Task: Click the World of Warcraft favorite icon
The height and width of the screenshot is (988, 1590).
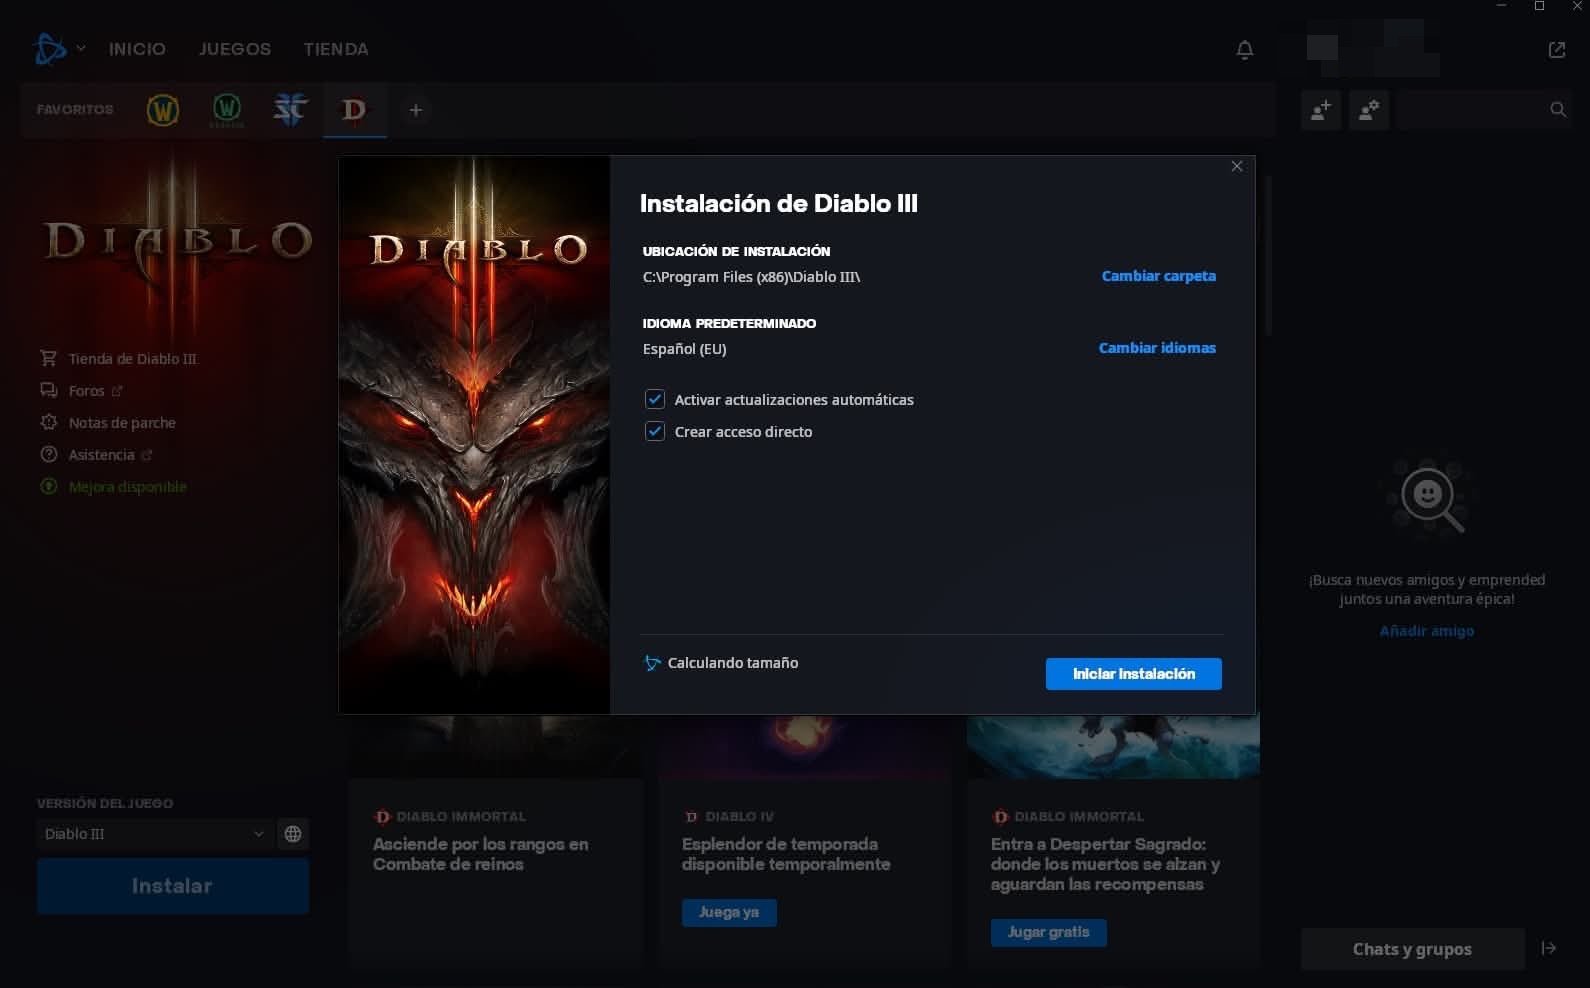Action: pos(162,110)
